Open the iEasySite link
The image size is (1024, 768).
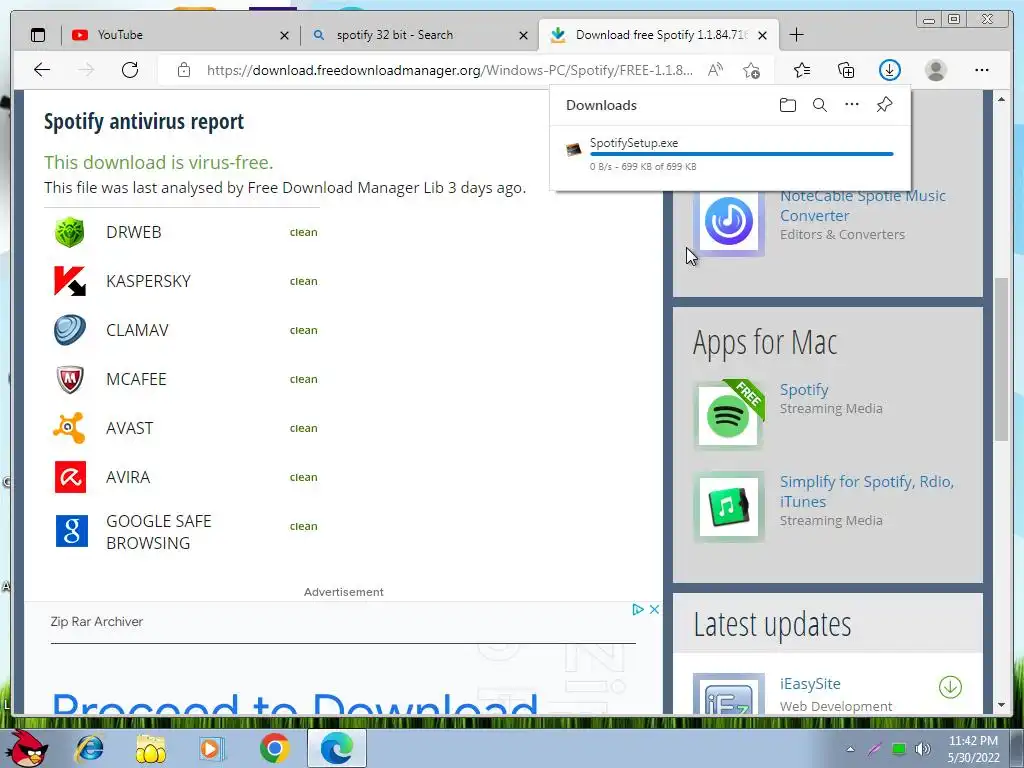click(x=810, y=684)
